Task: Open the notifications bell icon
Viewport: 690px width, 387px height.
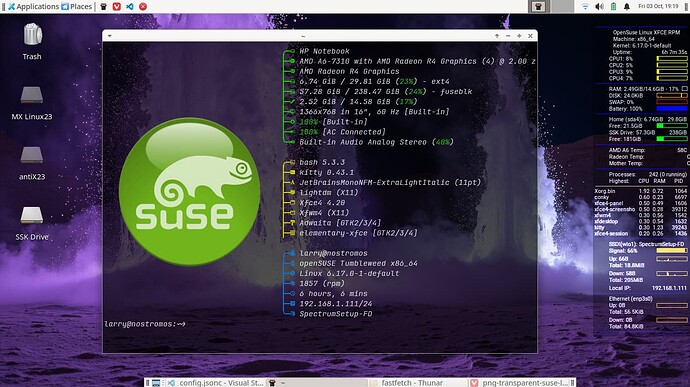Action: coord(627,7)
